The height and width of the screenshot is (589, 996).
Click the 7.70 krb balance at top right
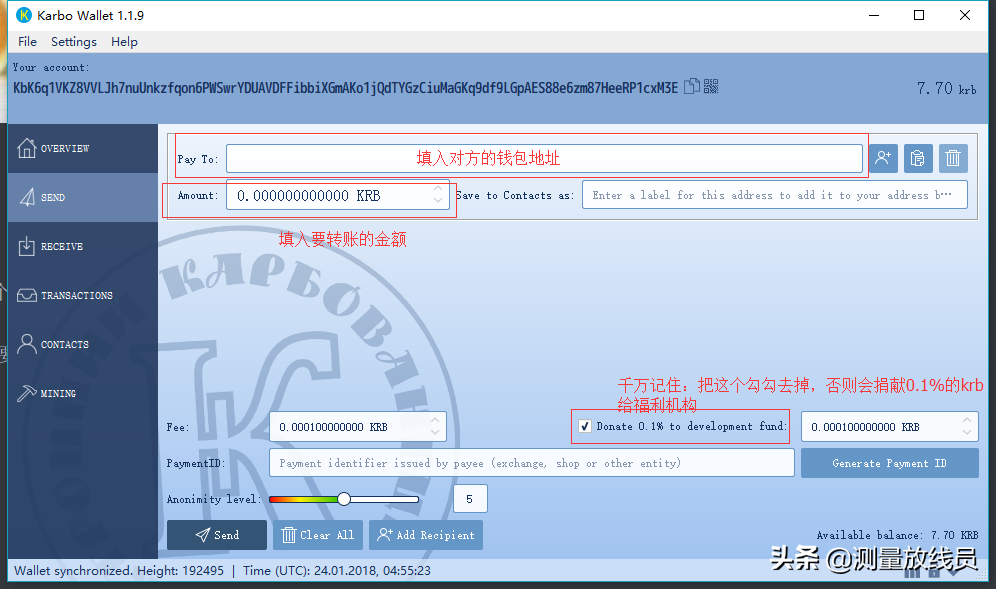[x=946, y=88]
